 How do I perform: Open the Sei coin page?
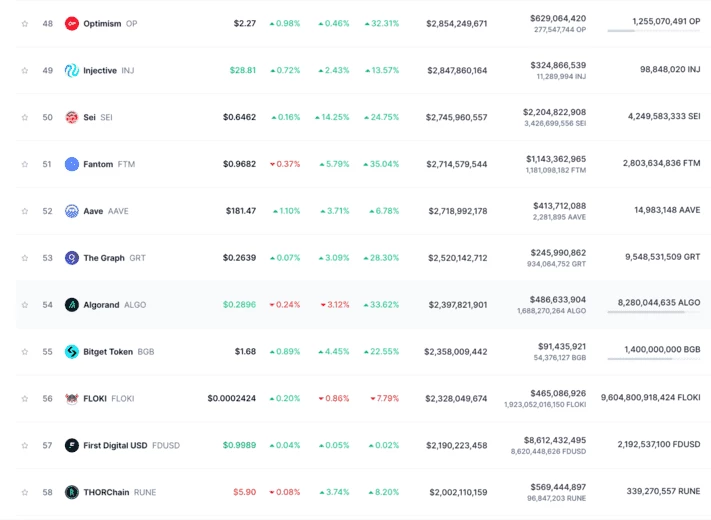click(x=89, y=117)
